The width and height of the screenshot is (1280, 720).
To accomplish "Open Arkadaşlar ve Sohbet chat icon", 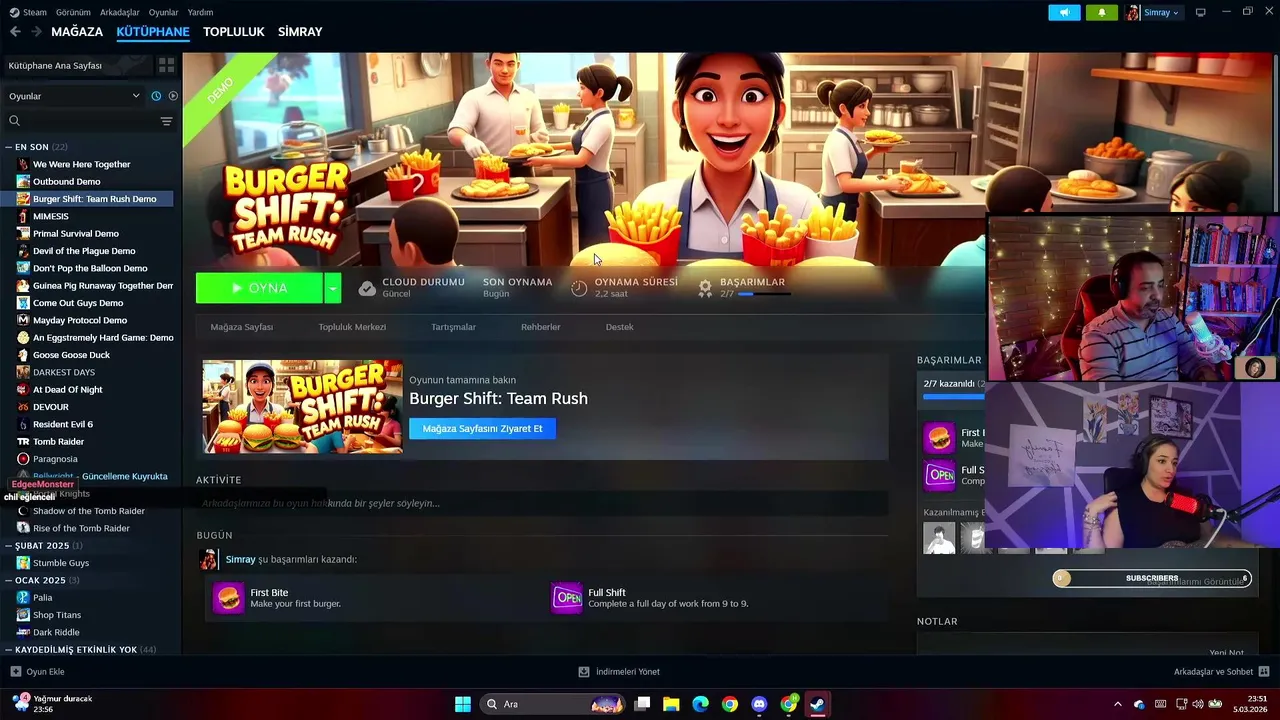I will coord(1264,672).
